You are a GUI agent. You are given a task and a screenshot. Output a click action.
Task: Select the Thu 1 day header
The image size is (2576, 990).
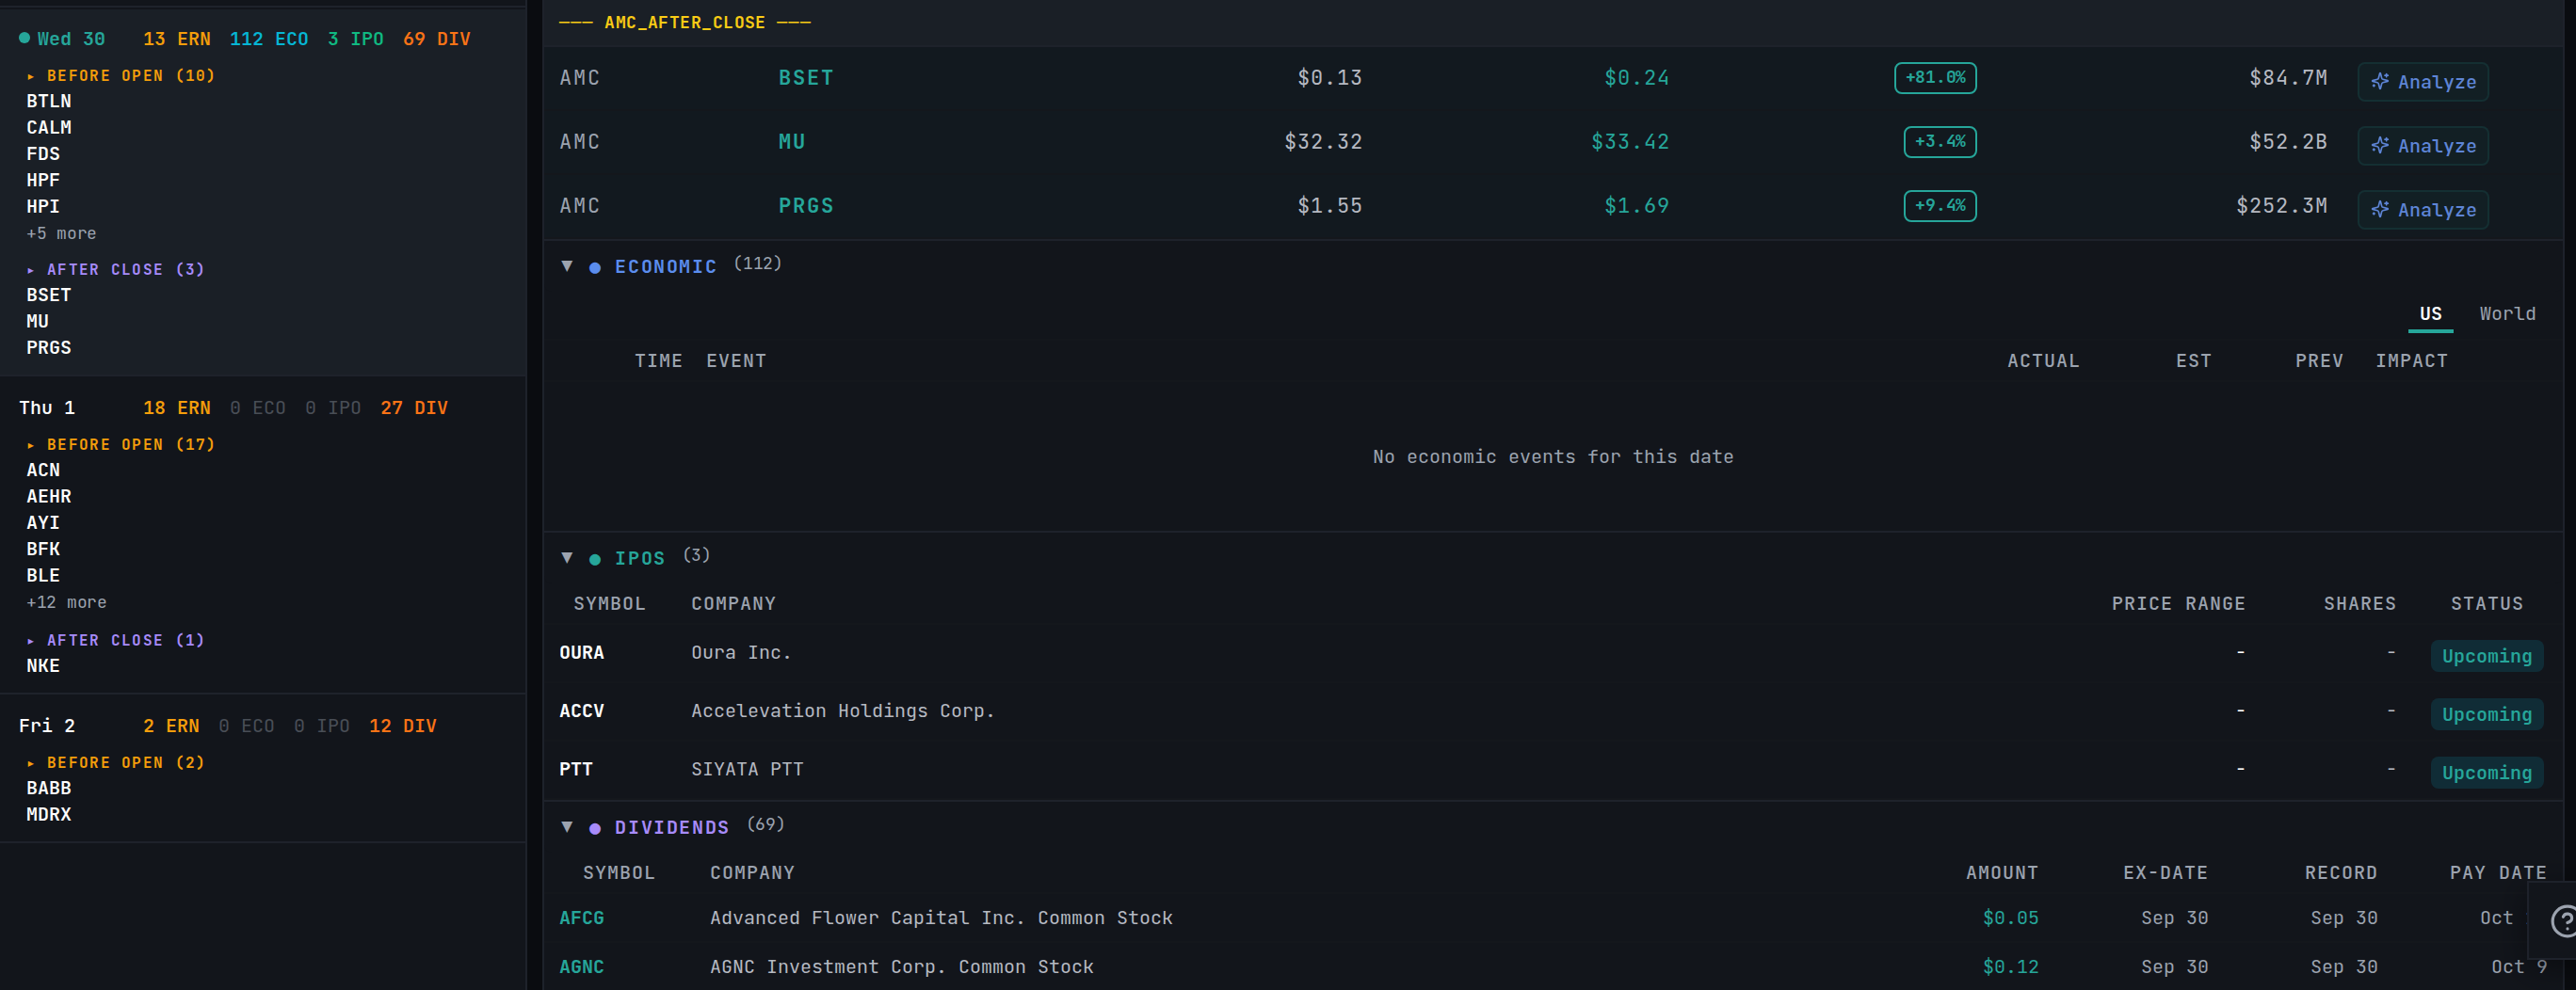point(47,408)
